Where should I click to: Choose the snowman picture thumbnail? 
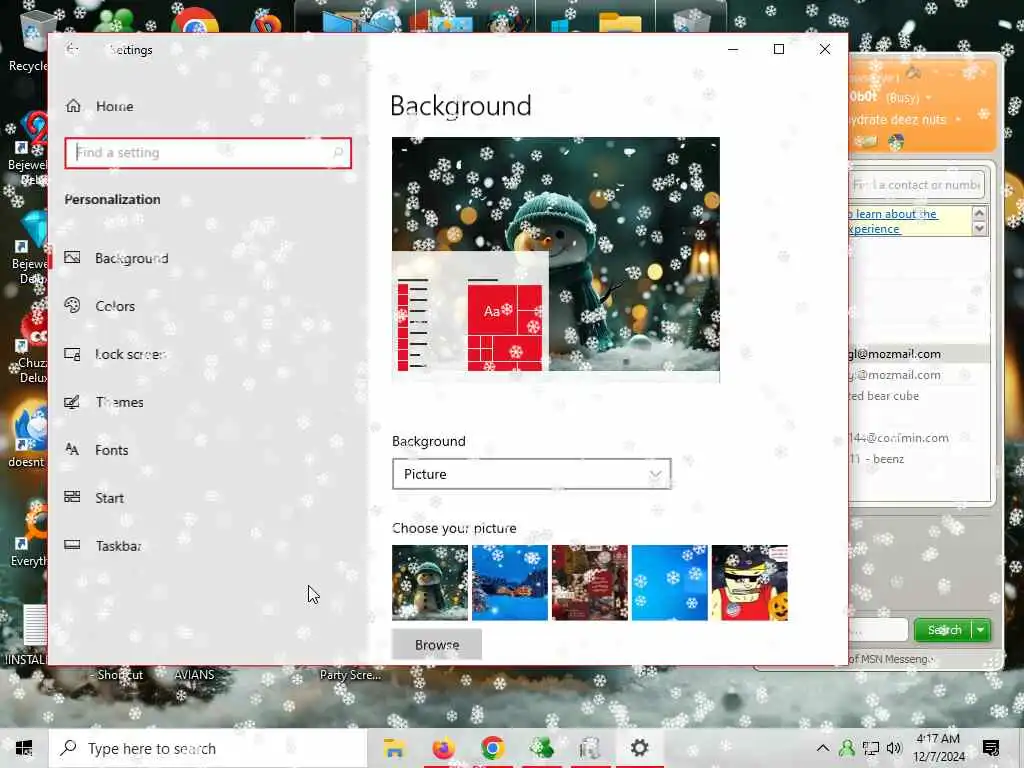[430, 583]
